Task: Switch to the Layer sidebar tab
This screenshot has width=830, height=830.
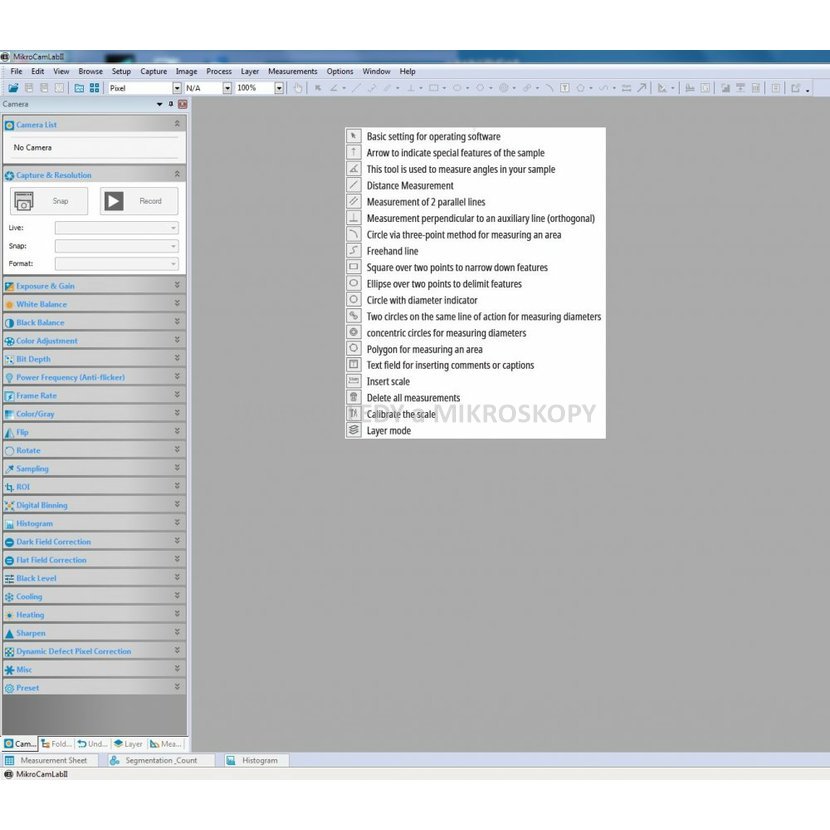Action: [x=129, y=744]
